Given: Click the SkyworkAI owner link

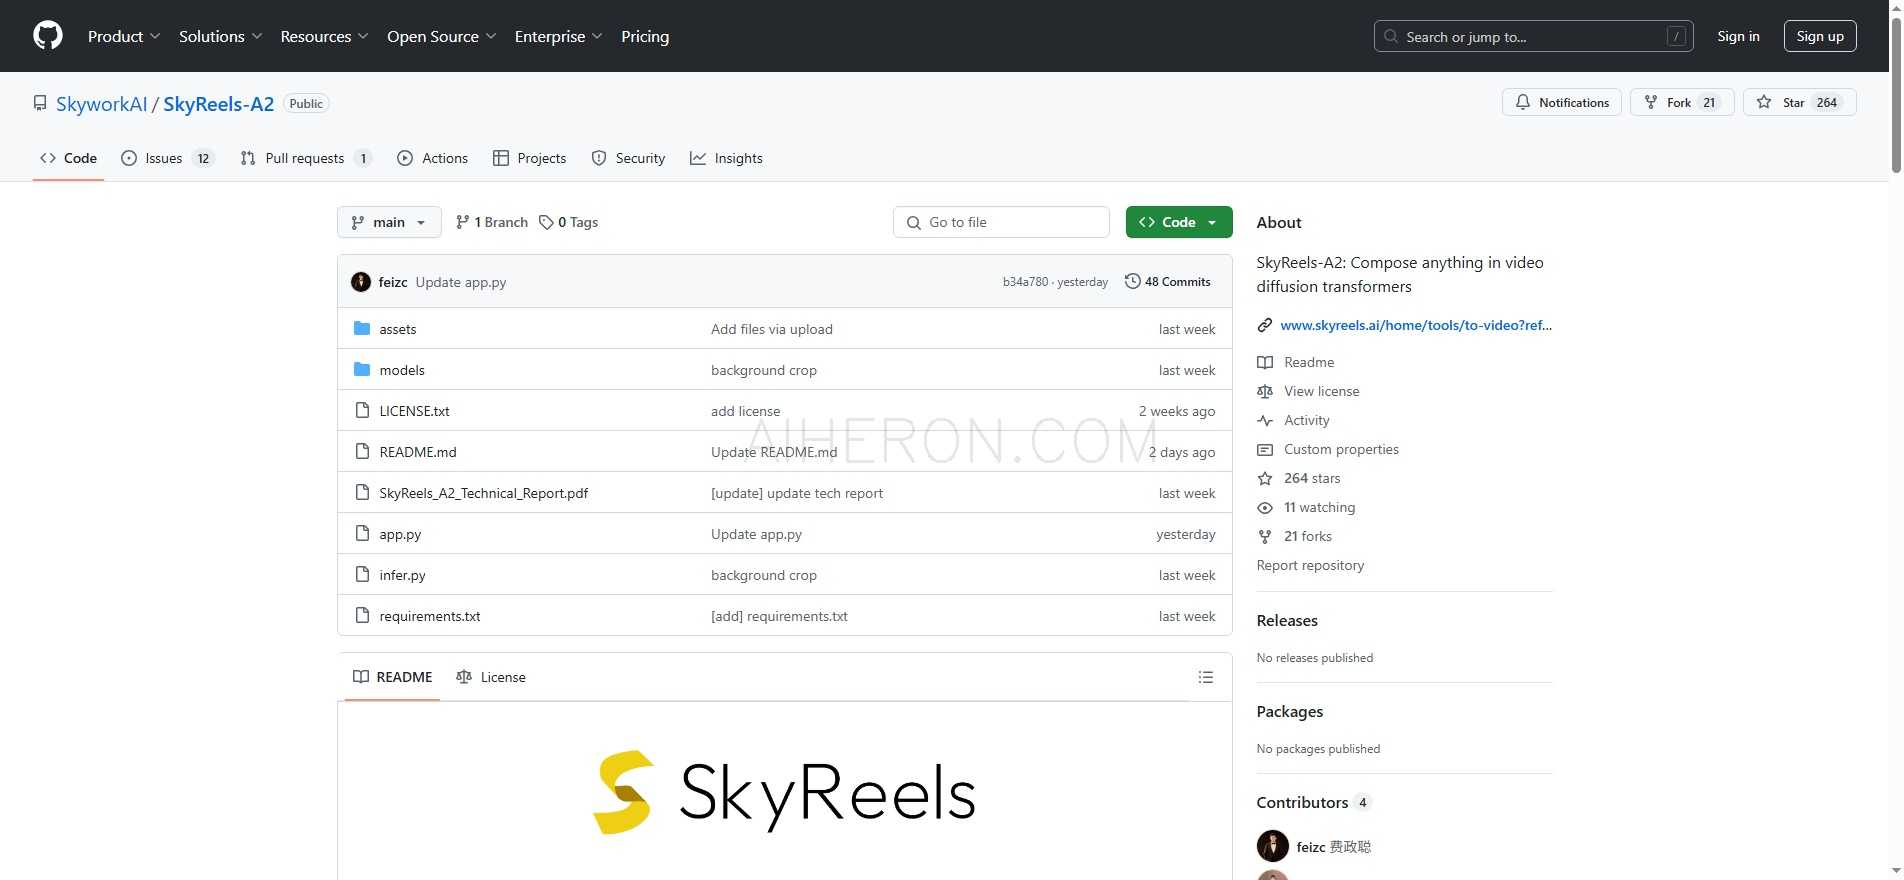Looking at the screenshot, I should pos(102,104).
